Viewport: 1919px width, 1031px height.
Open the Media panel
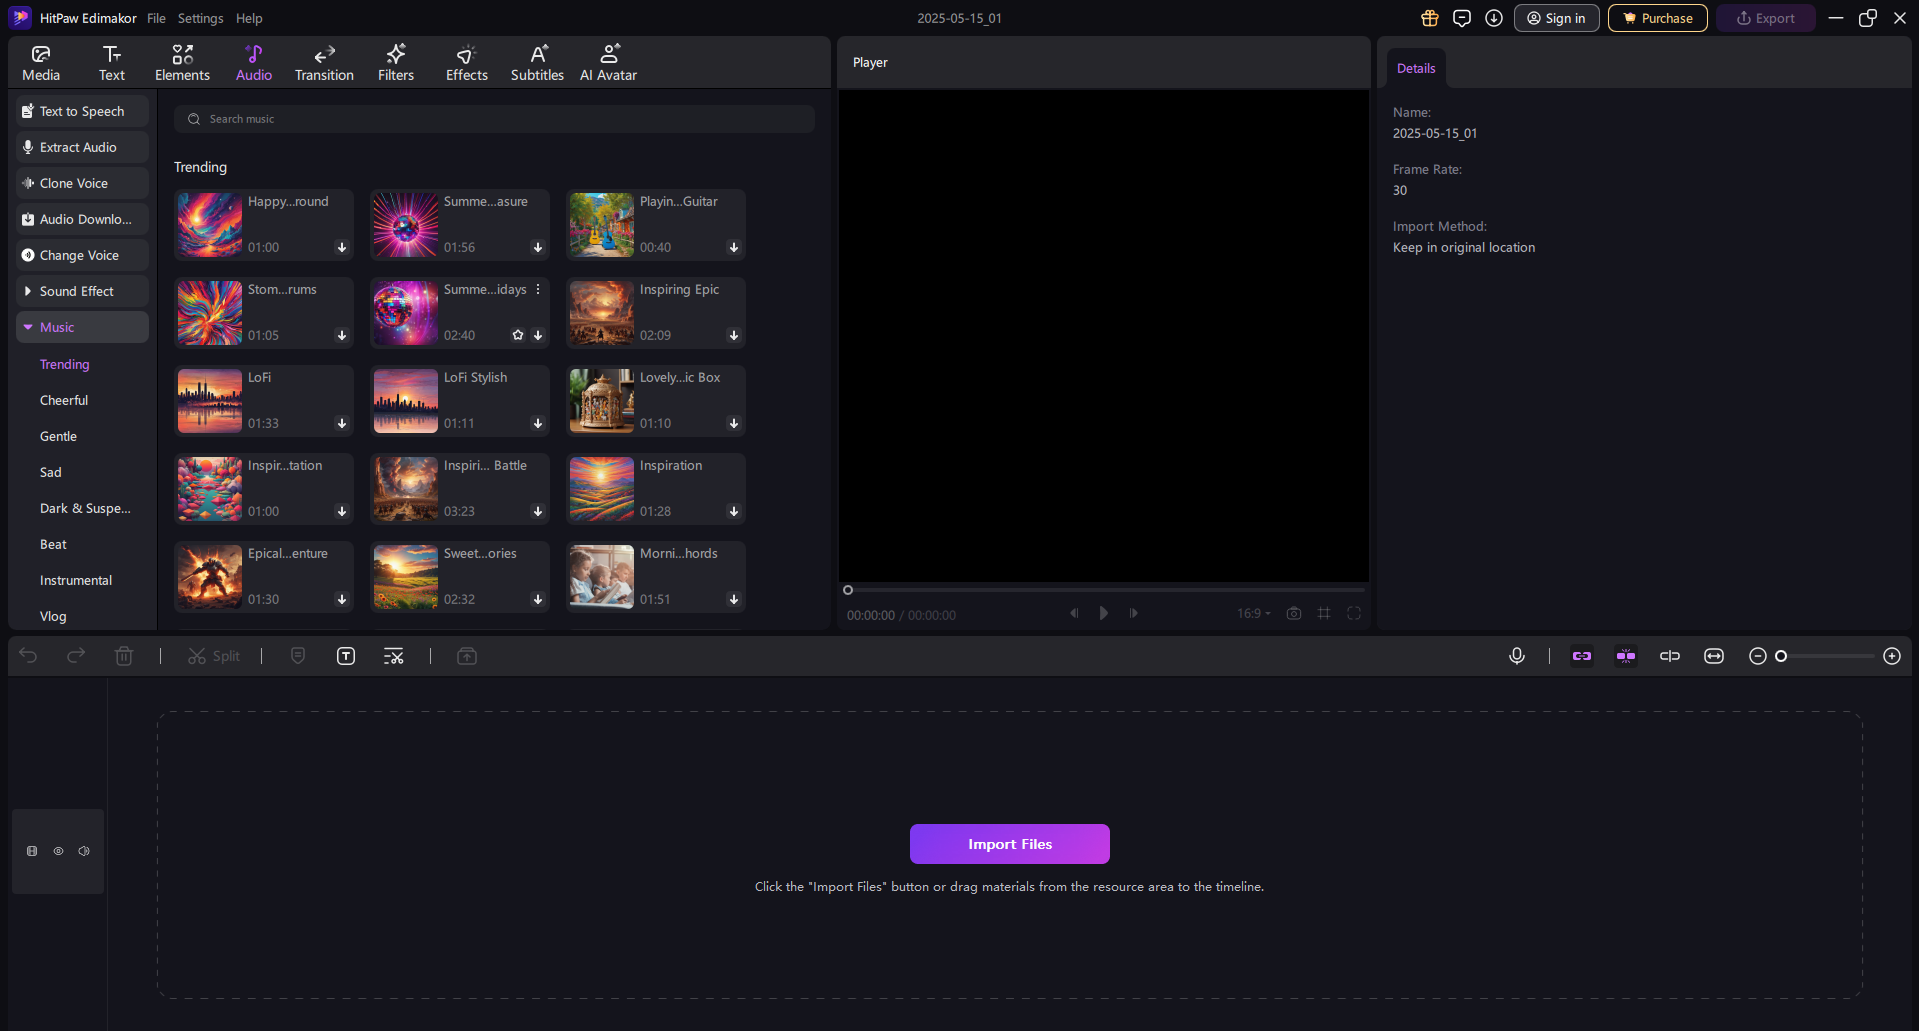coord(41,62)
